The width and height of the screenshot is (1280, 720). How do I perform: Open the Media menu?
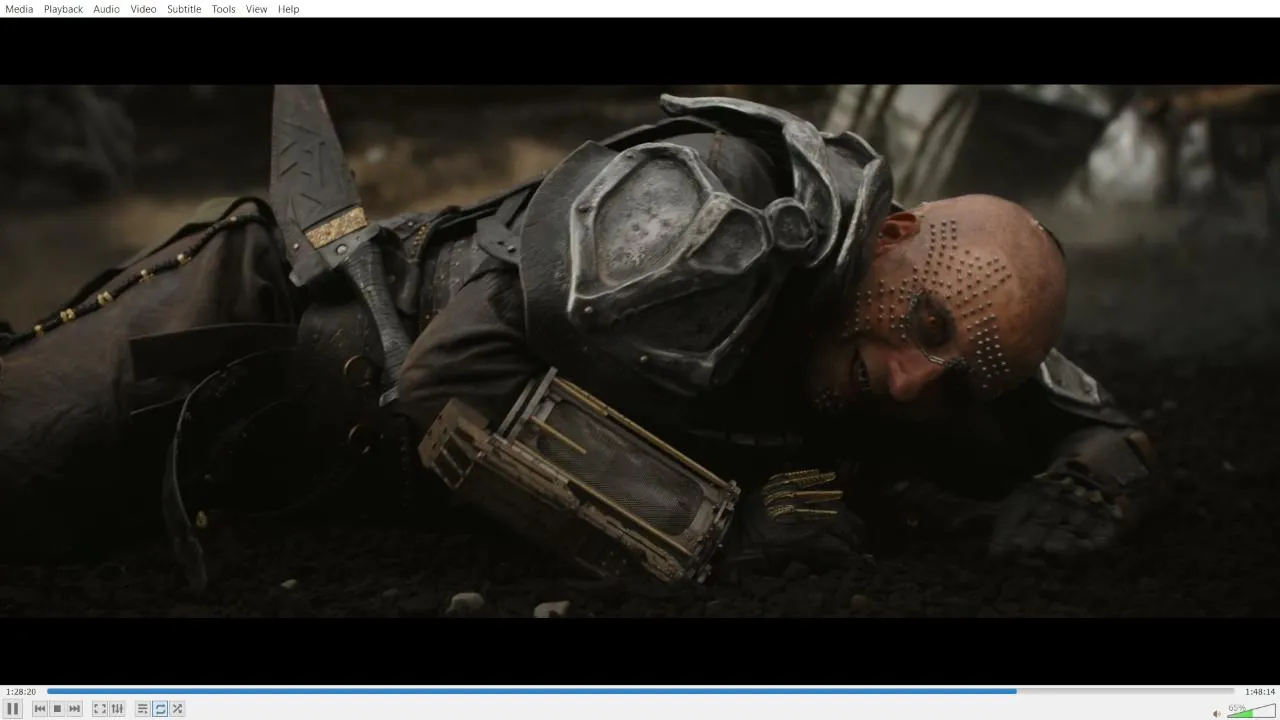(x=19, y=9)
